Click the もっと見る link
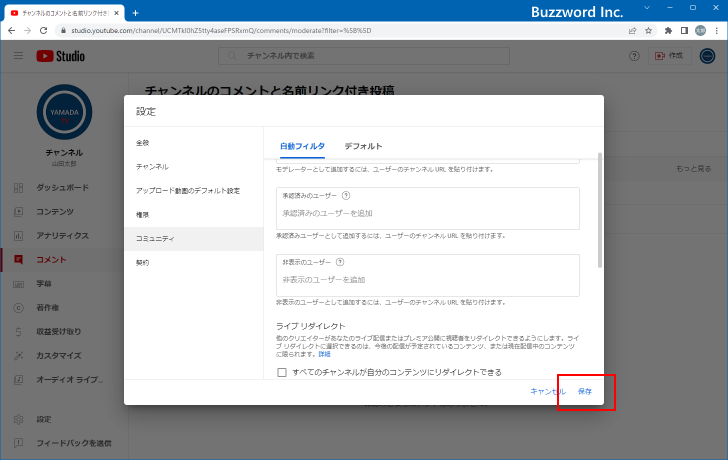 pyautogui.click(x=693, y=169)
